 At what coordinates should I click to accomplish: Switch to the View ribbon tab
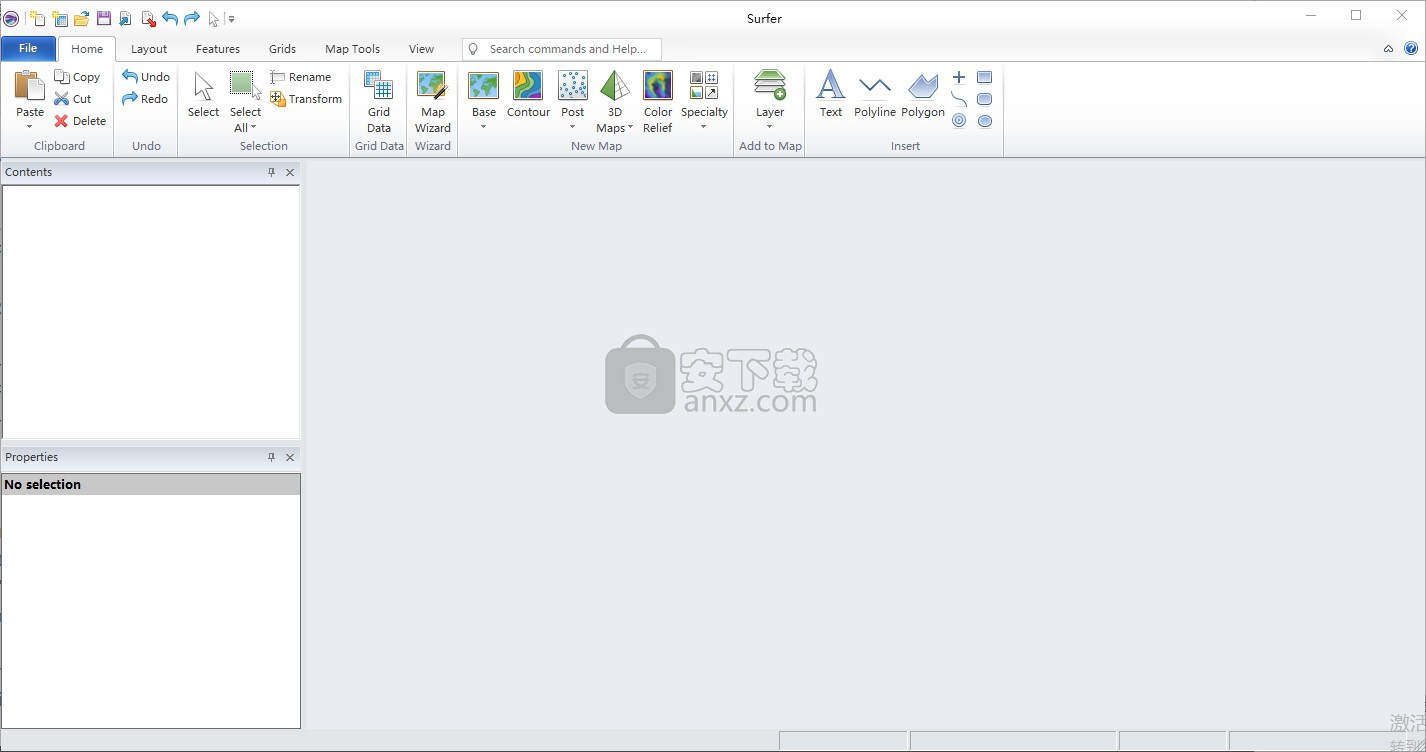point(421,49)
